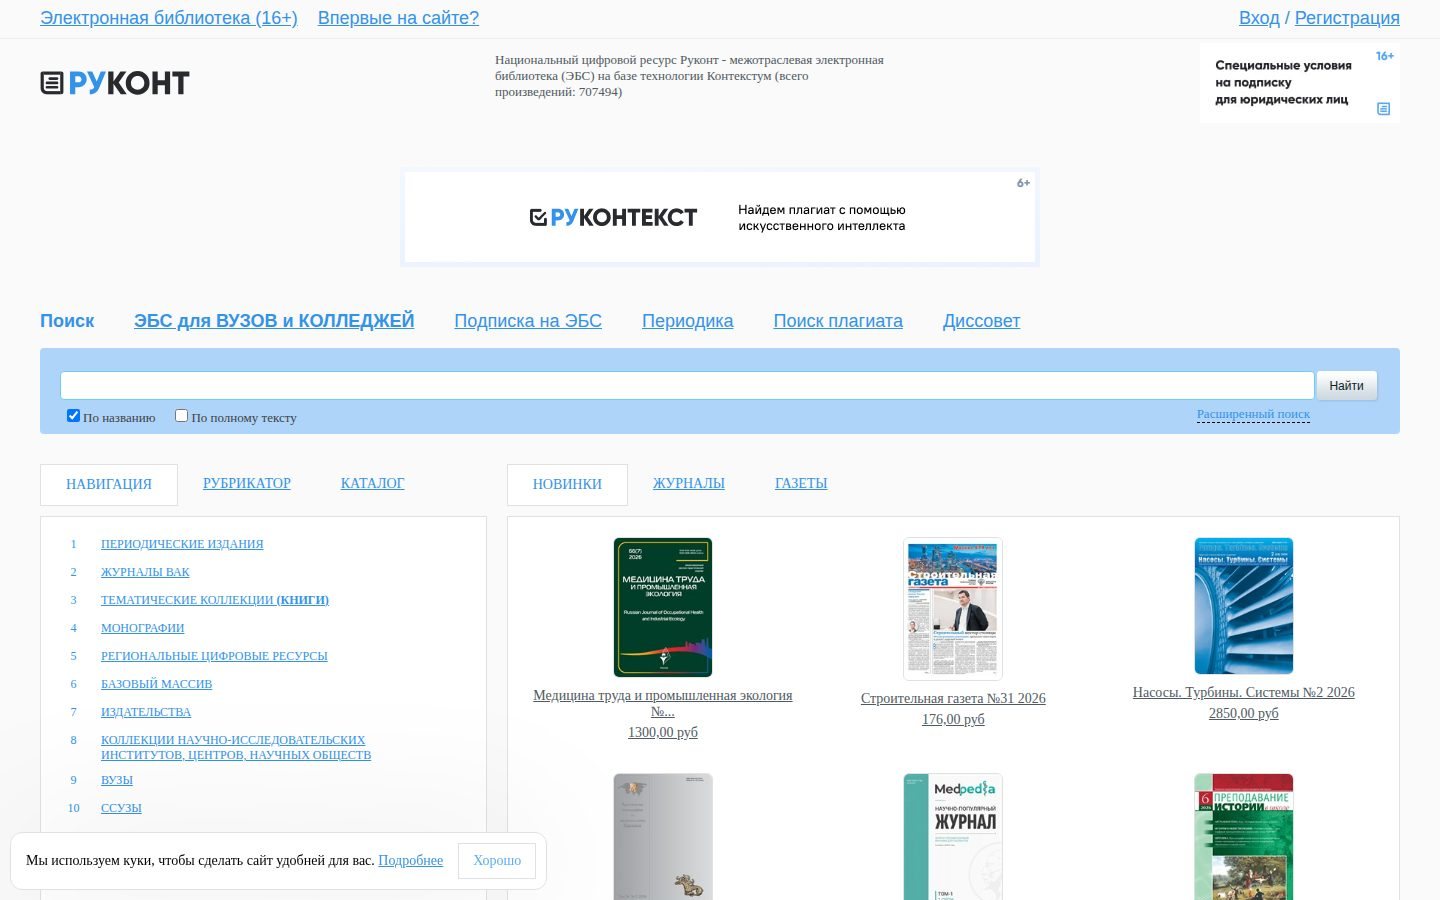
Task: Accept cookies with 'Хорошо' button
Action: tap(497, 861)
